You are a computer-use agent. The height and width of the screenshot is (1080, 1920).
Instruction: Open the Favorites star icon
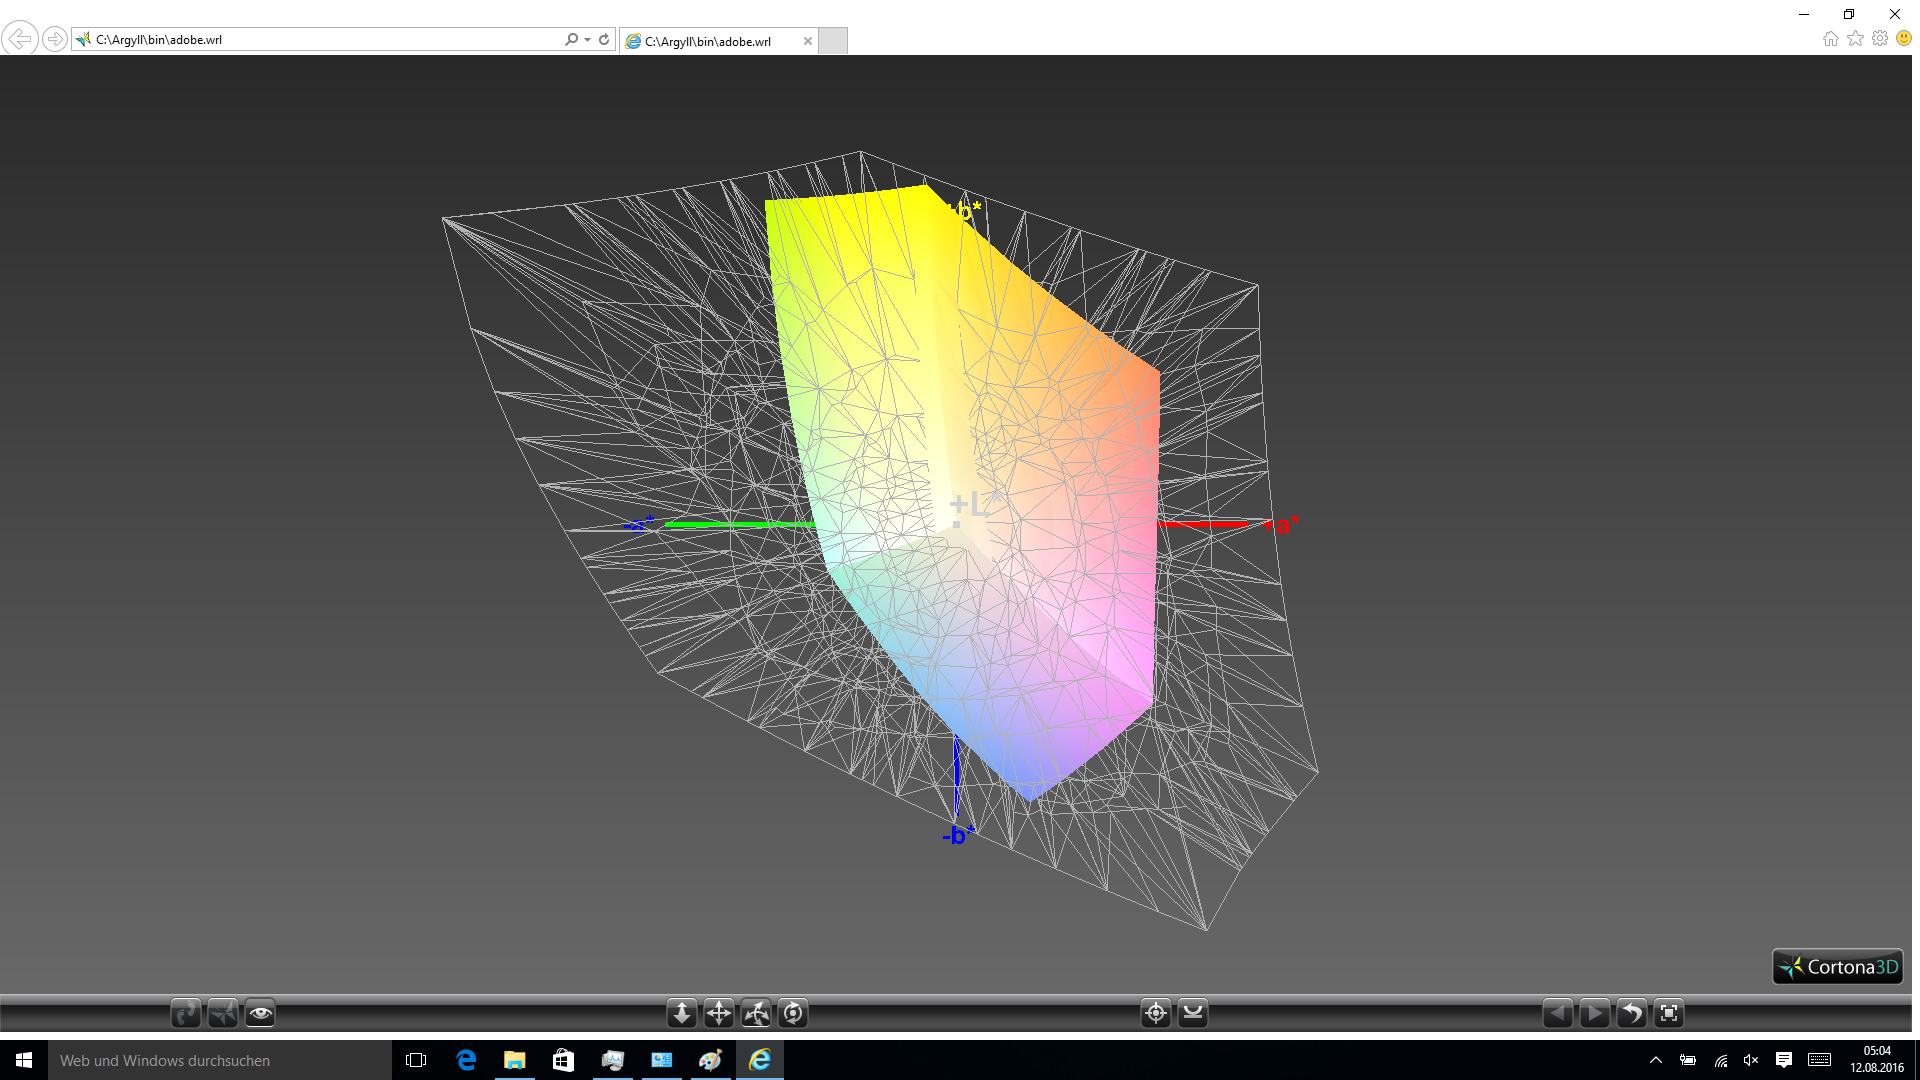[x=1855, y=39]
